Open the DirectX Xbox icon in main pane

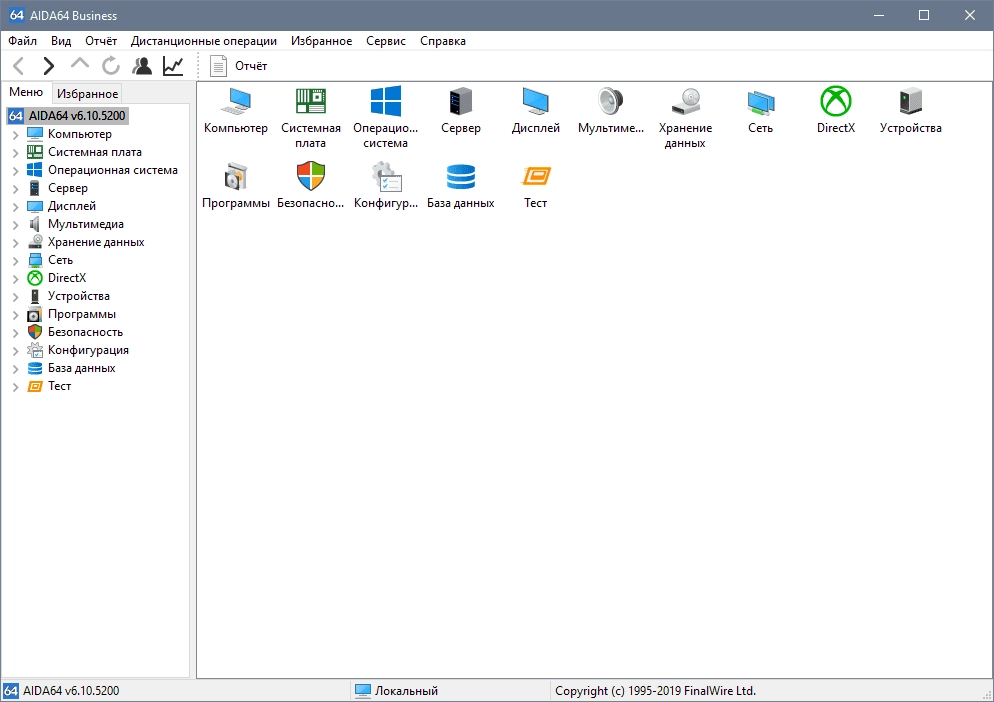click(836, 102)
